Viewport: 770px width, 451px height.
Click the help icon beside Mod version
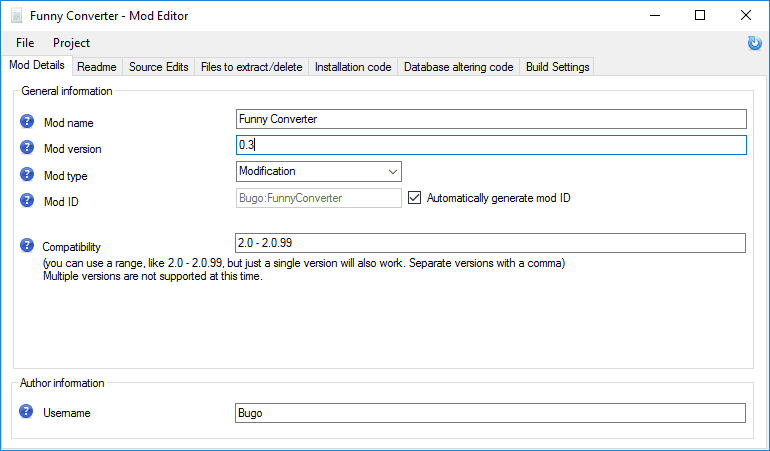point(27,148)
